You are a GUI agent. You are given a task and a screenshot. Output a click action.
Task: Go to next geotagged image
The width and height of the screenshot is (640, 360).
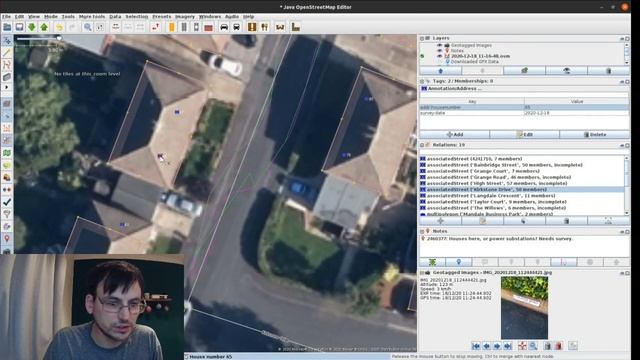[x=497, y=346]
